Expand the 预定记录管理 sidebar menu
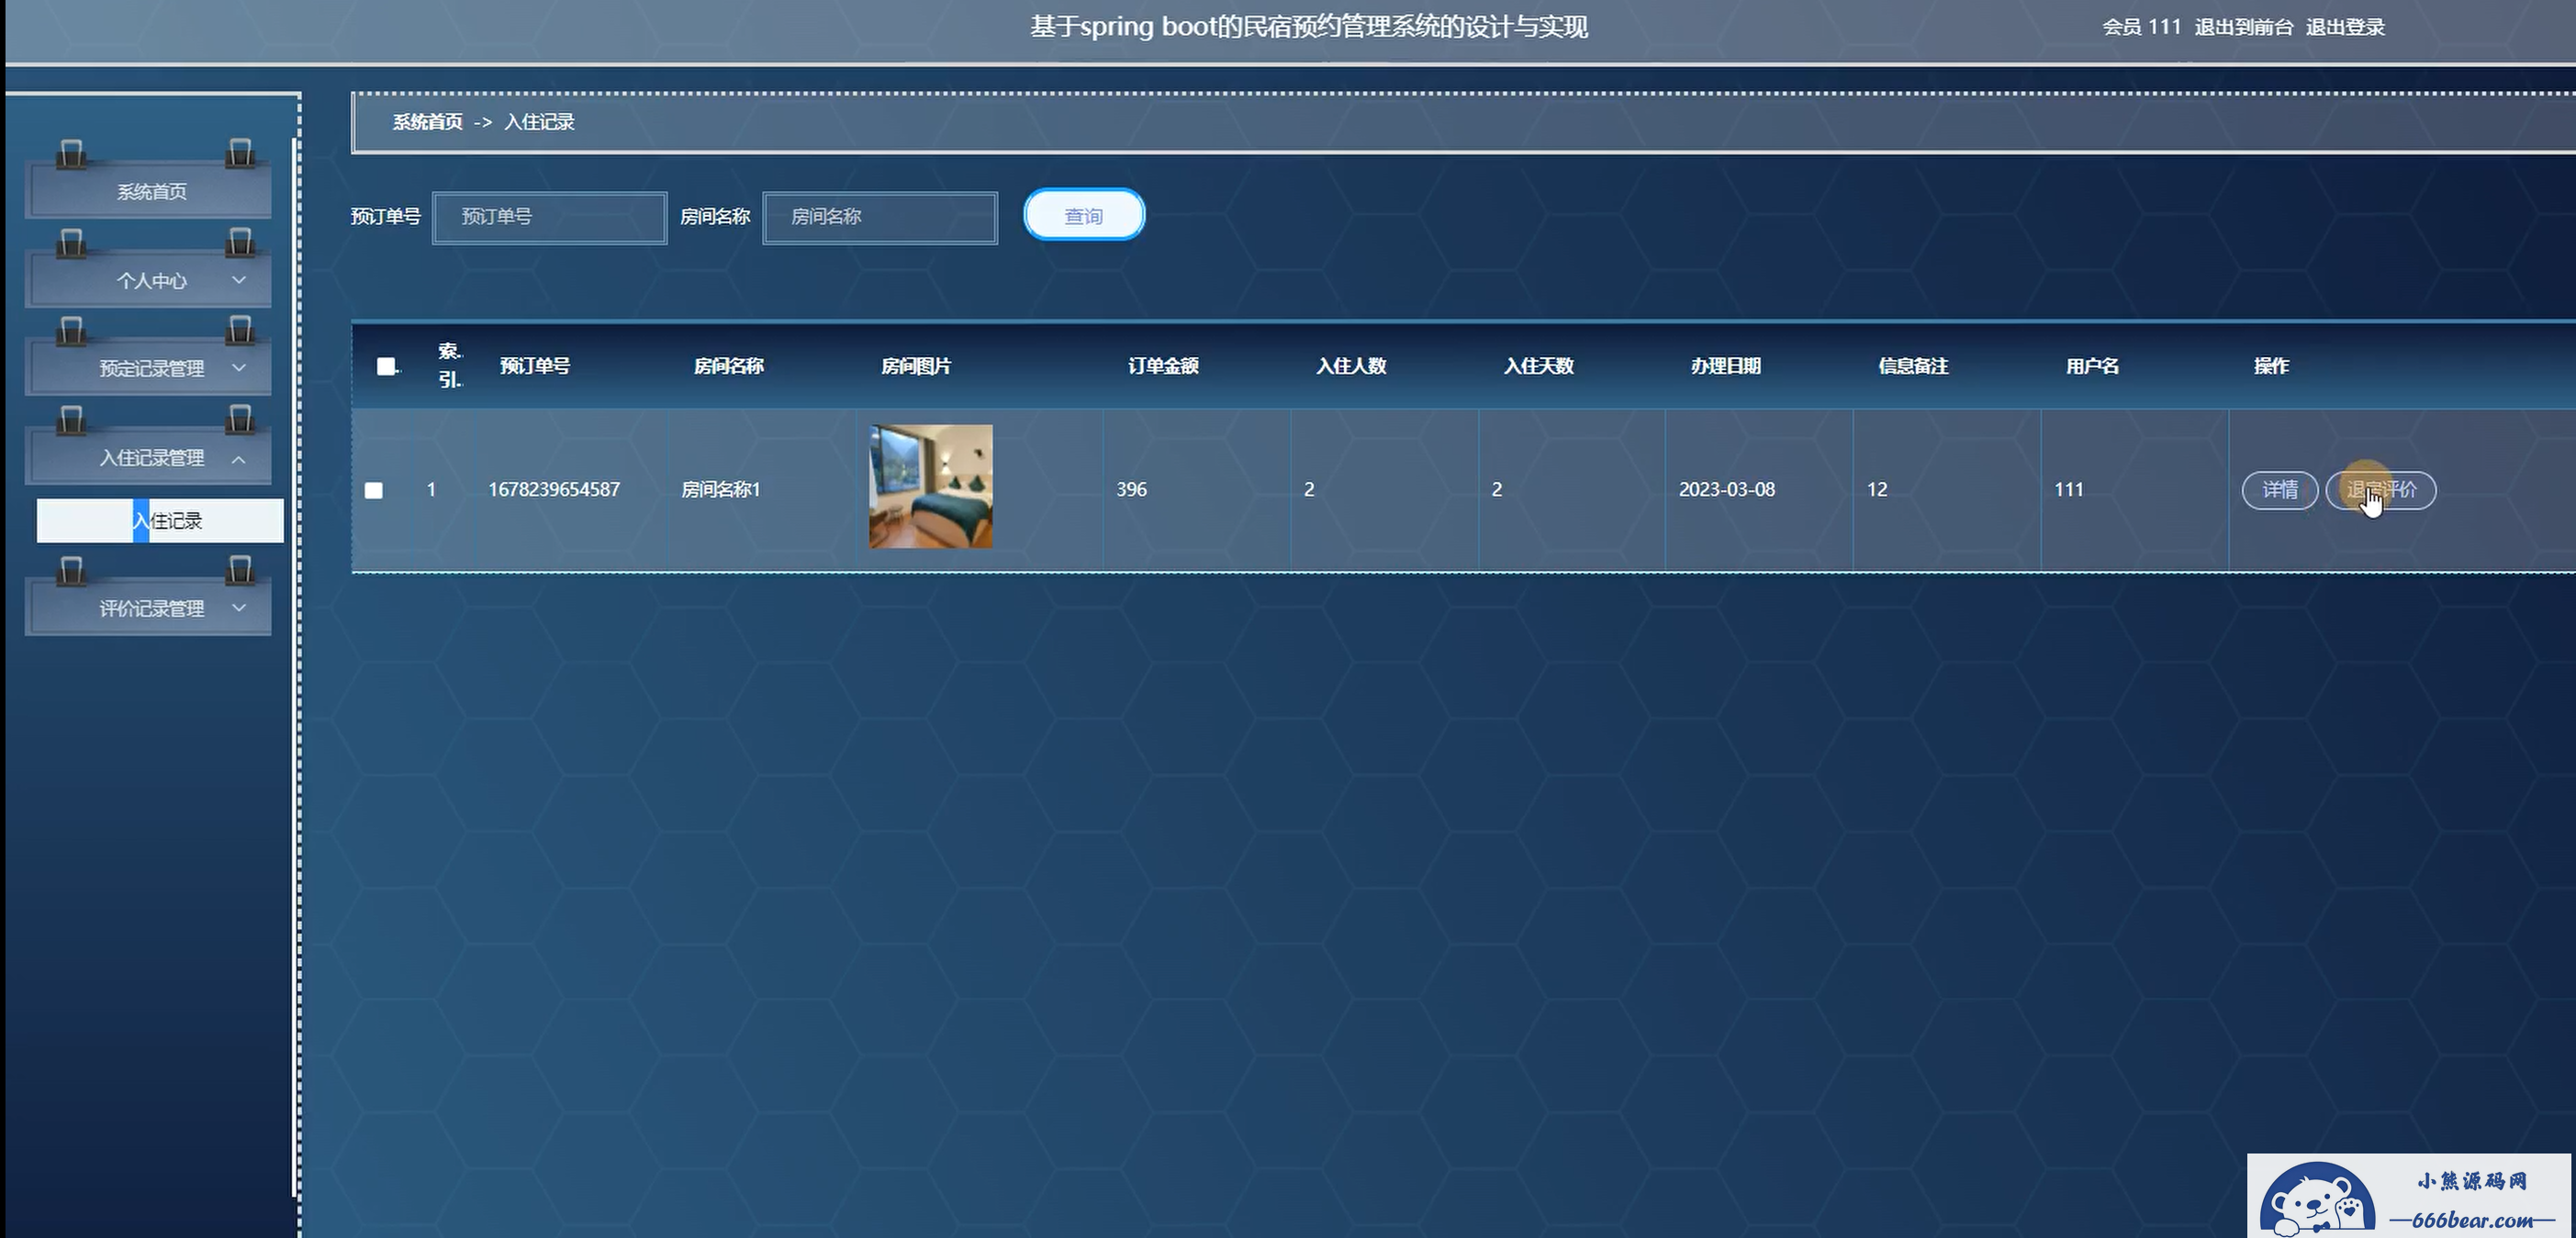Screen dimensions: 2576x1238 point(149,369)
